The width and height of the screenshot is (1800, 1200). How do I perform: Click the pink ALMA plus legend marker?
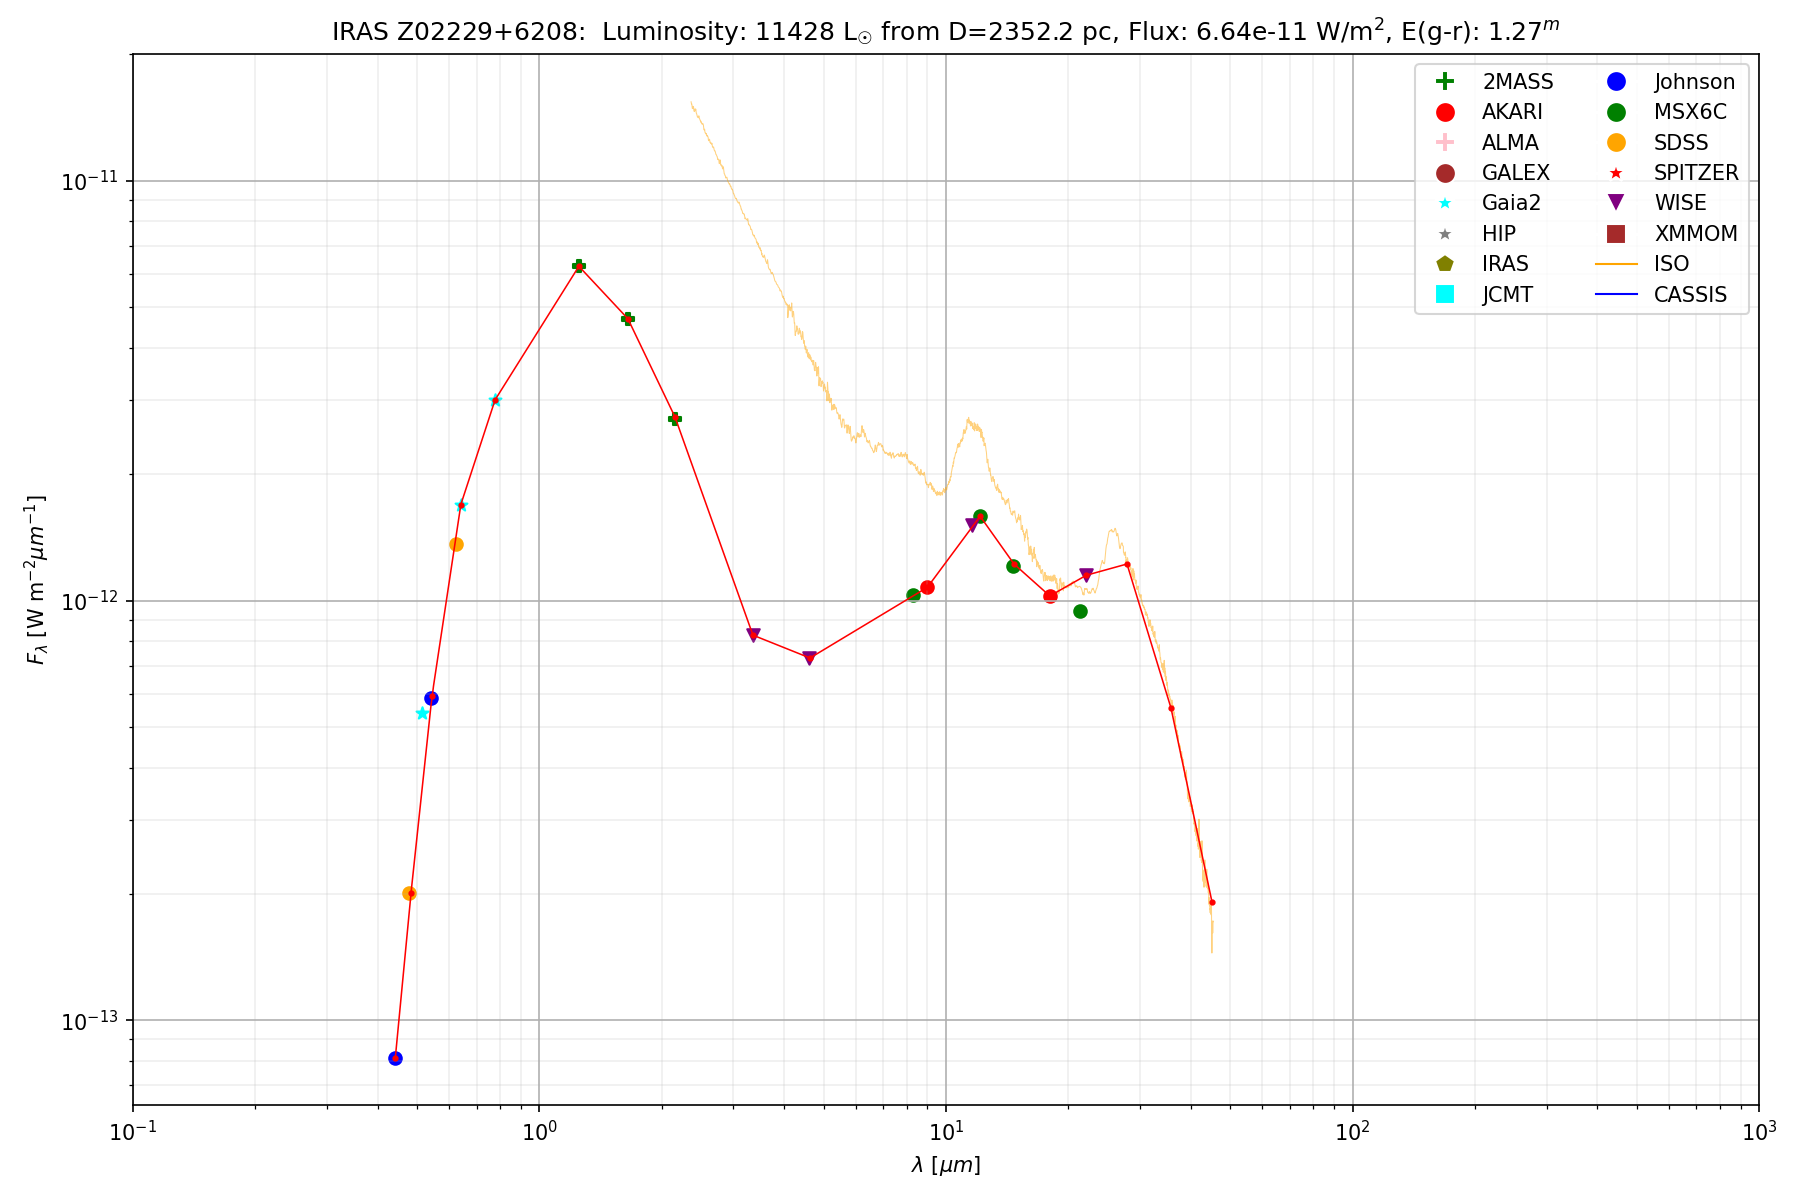(x=1444, y=142)
